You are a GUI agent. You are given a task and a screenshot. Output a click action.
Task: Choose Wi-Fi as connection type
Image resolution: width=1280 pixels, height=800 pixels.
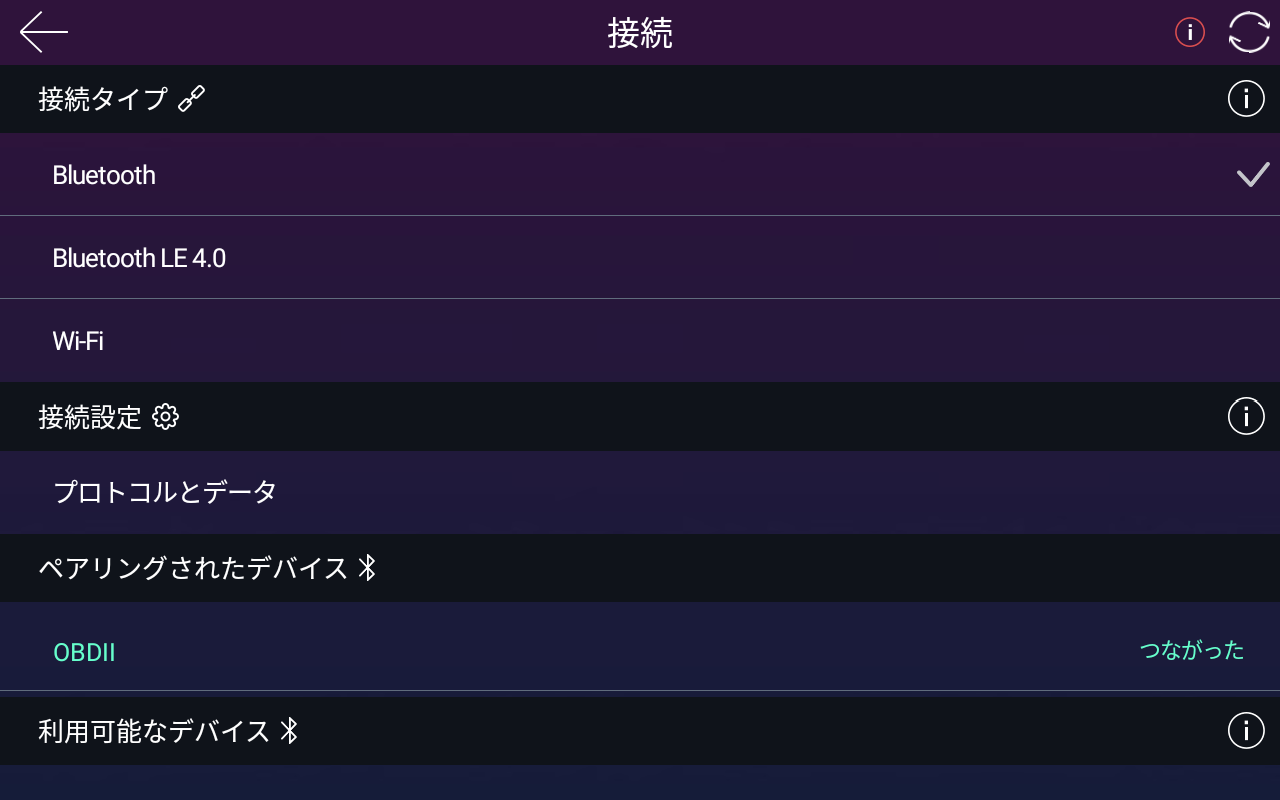point(78,341)
